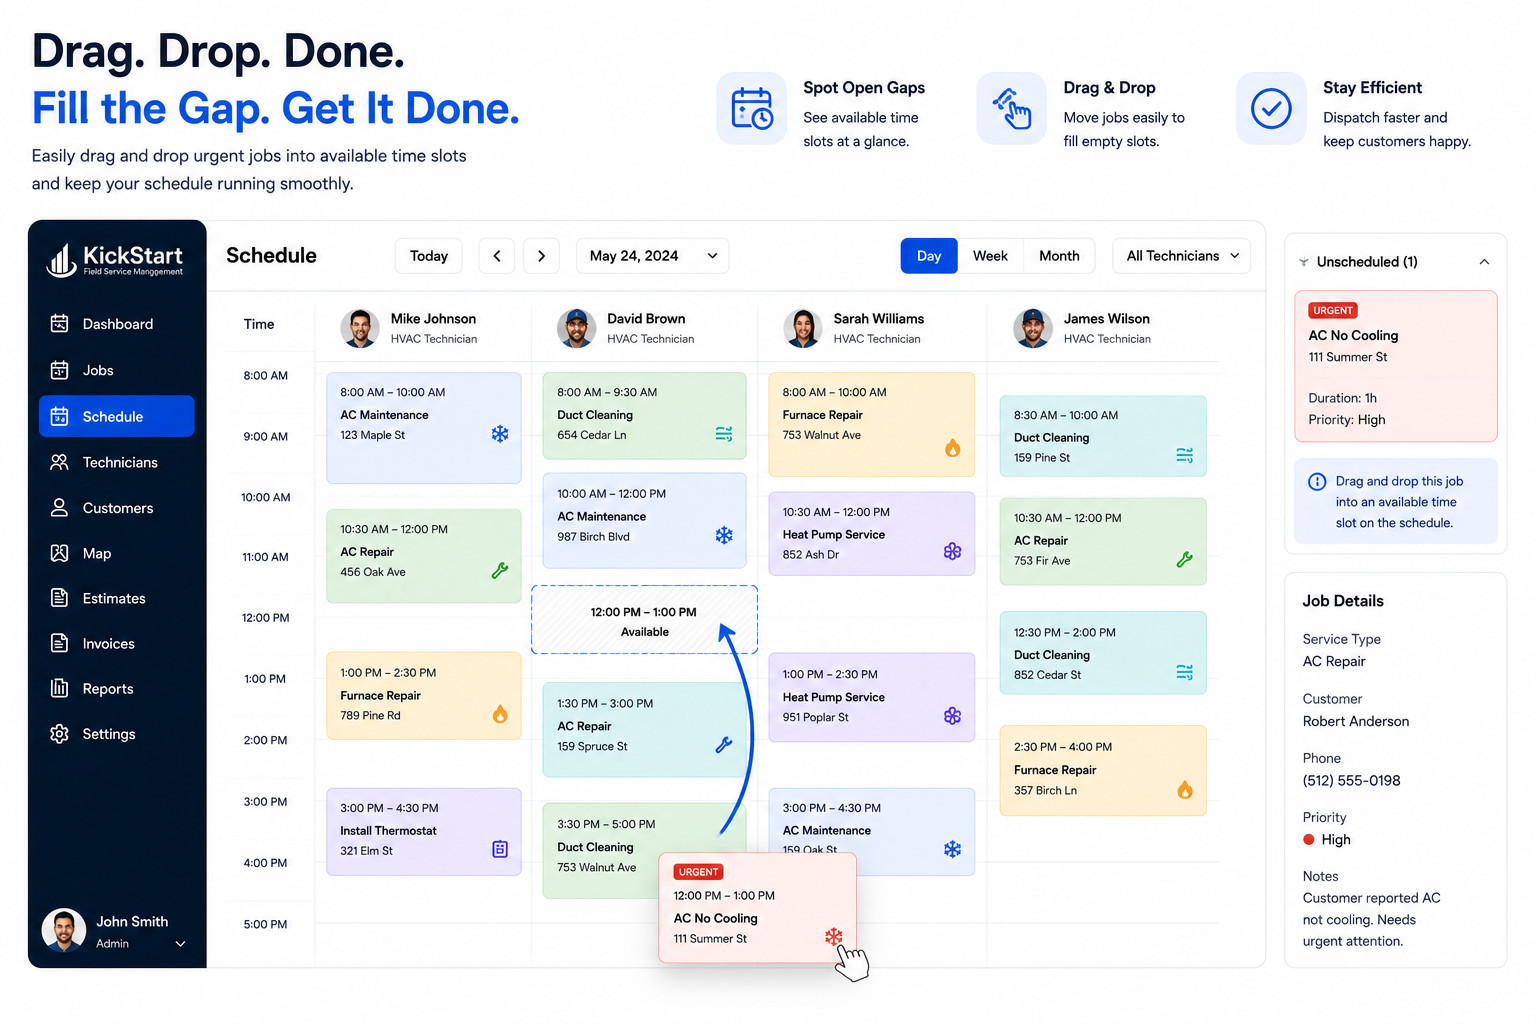Click the Jobs calendar icon in sidebar

tap(60, 370)
